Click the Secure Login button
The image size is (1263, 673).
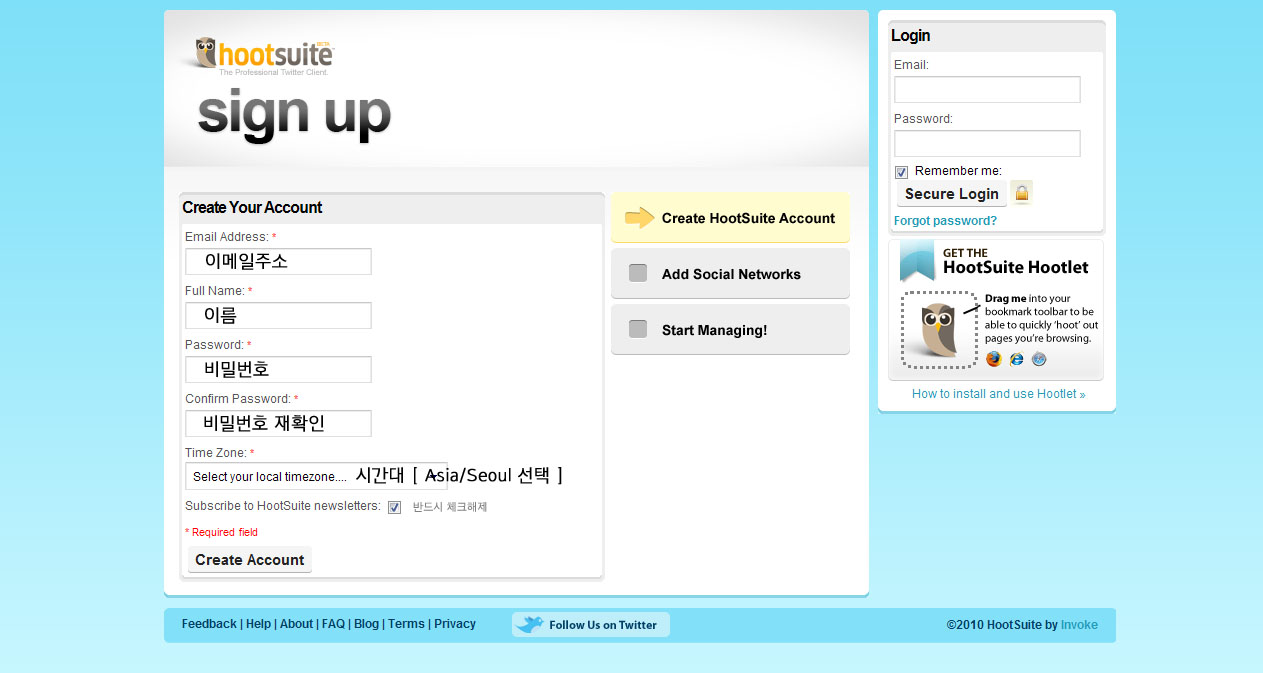[x=952, y=194]
